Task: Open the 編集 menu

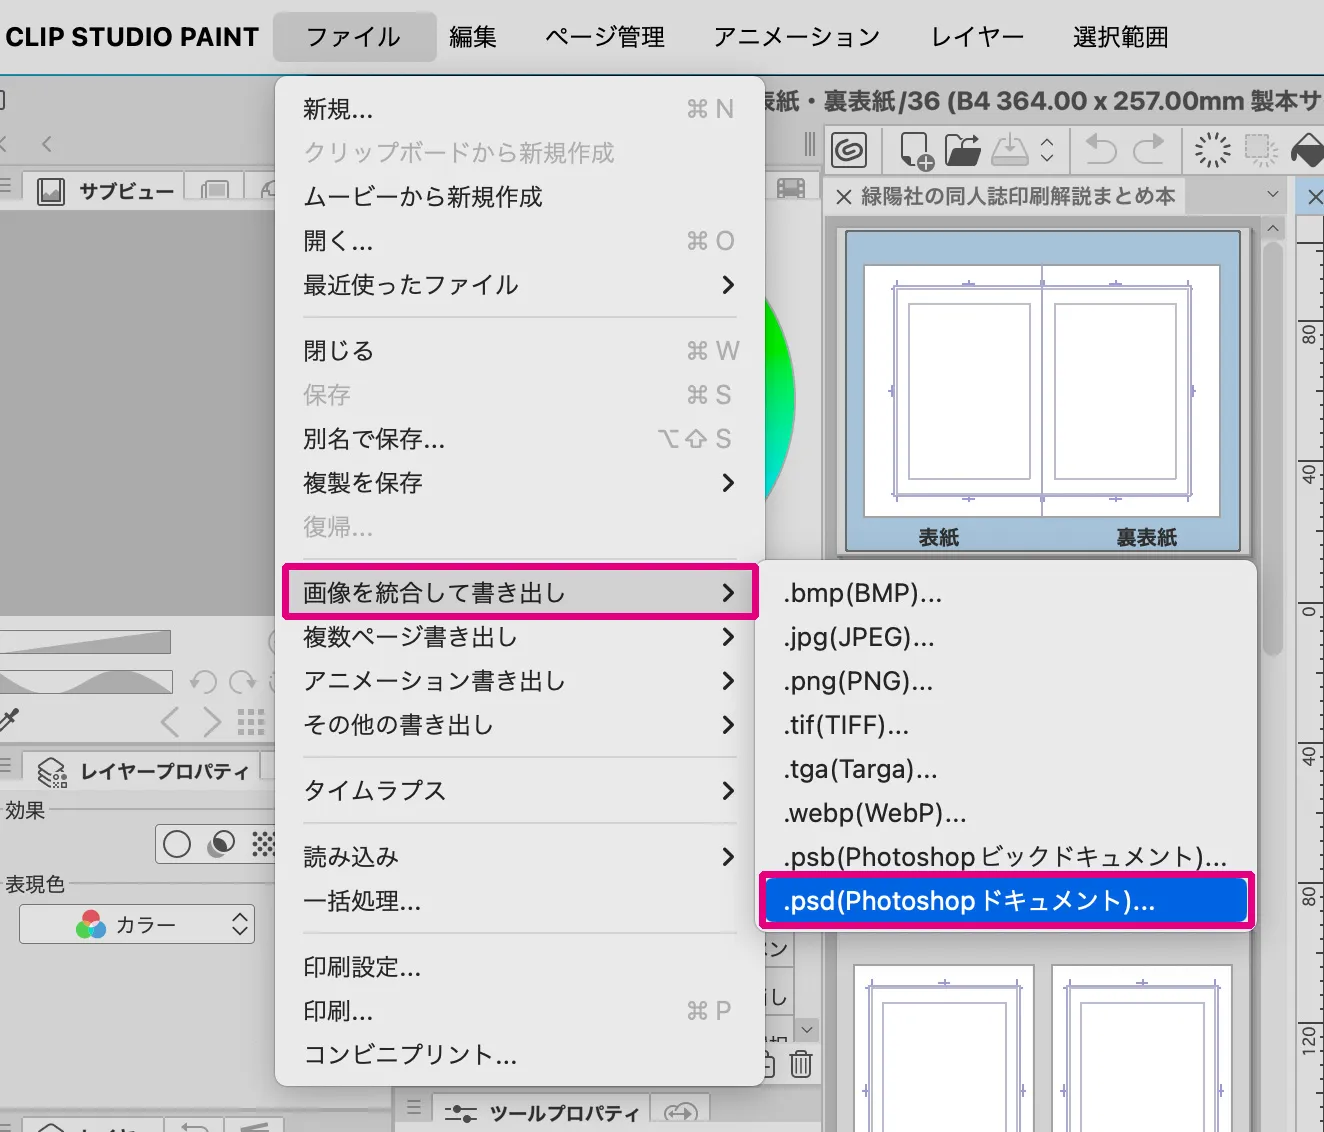Action: tap(473, 37)
